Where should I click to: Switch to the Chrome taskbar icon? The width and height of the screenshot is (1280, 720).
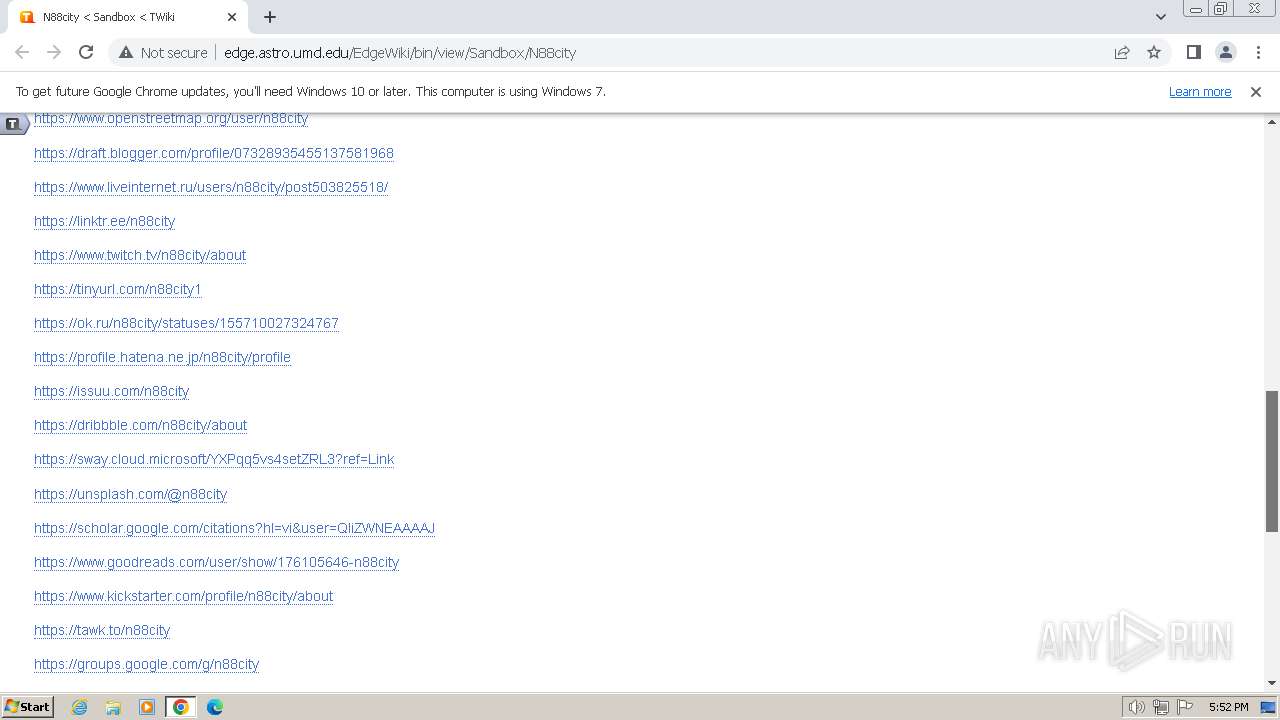pyautogui.click(x=180, y=707)
